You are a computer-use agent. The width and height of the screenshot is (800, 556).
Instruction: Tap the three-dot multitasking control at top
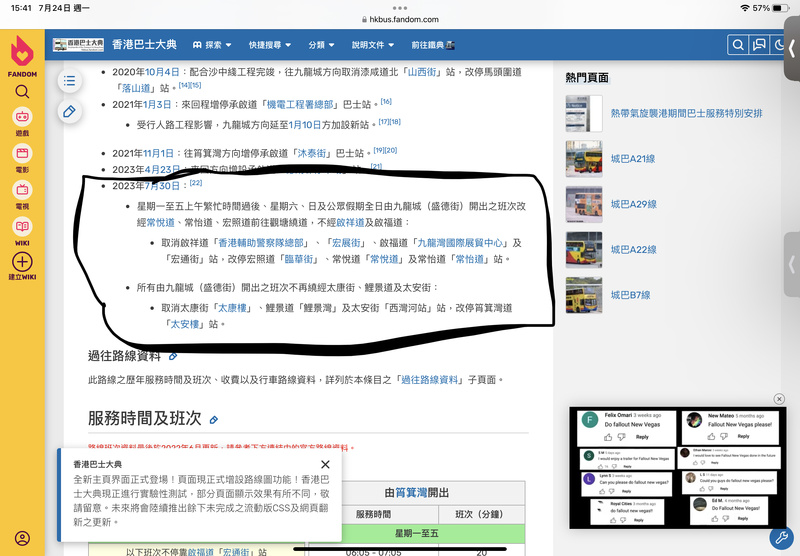coord(400,8)
